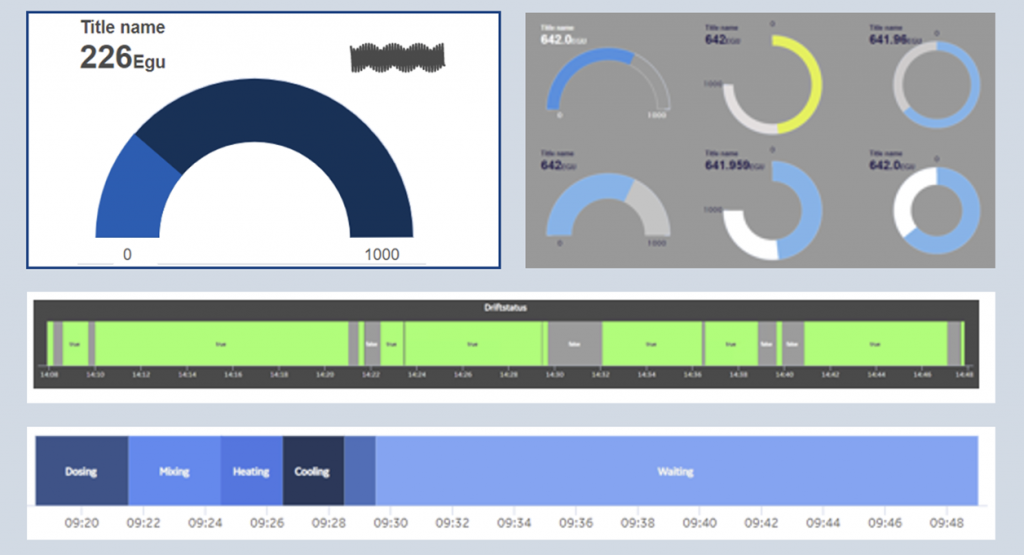Click the 09:30 tick label on the phase timeline
Screen dimensions: 1024x555
[390, 522]
